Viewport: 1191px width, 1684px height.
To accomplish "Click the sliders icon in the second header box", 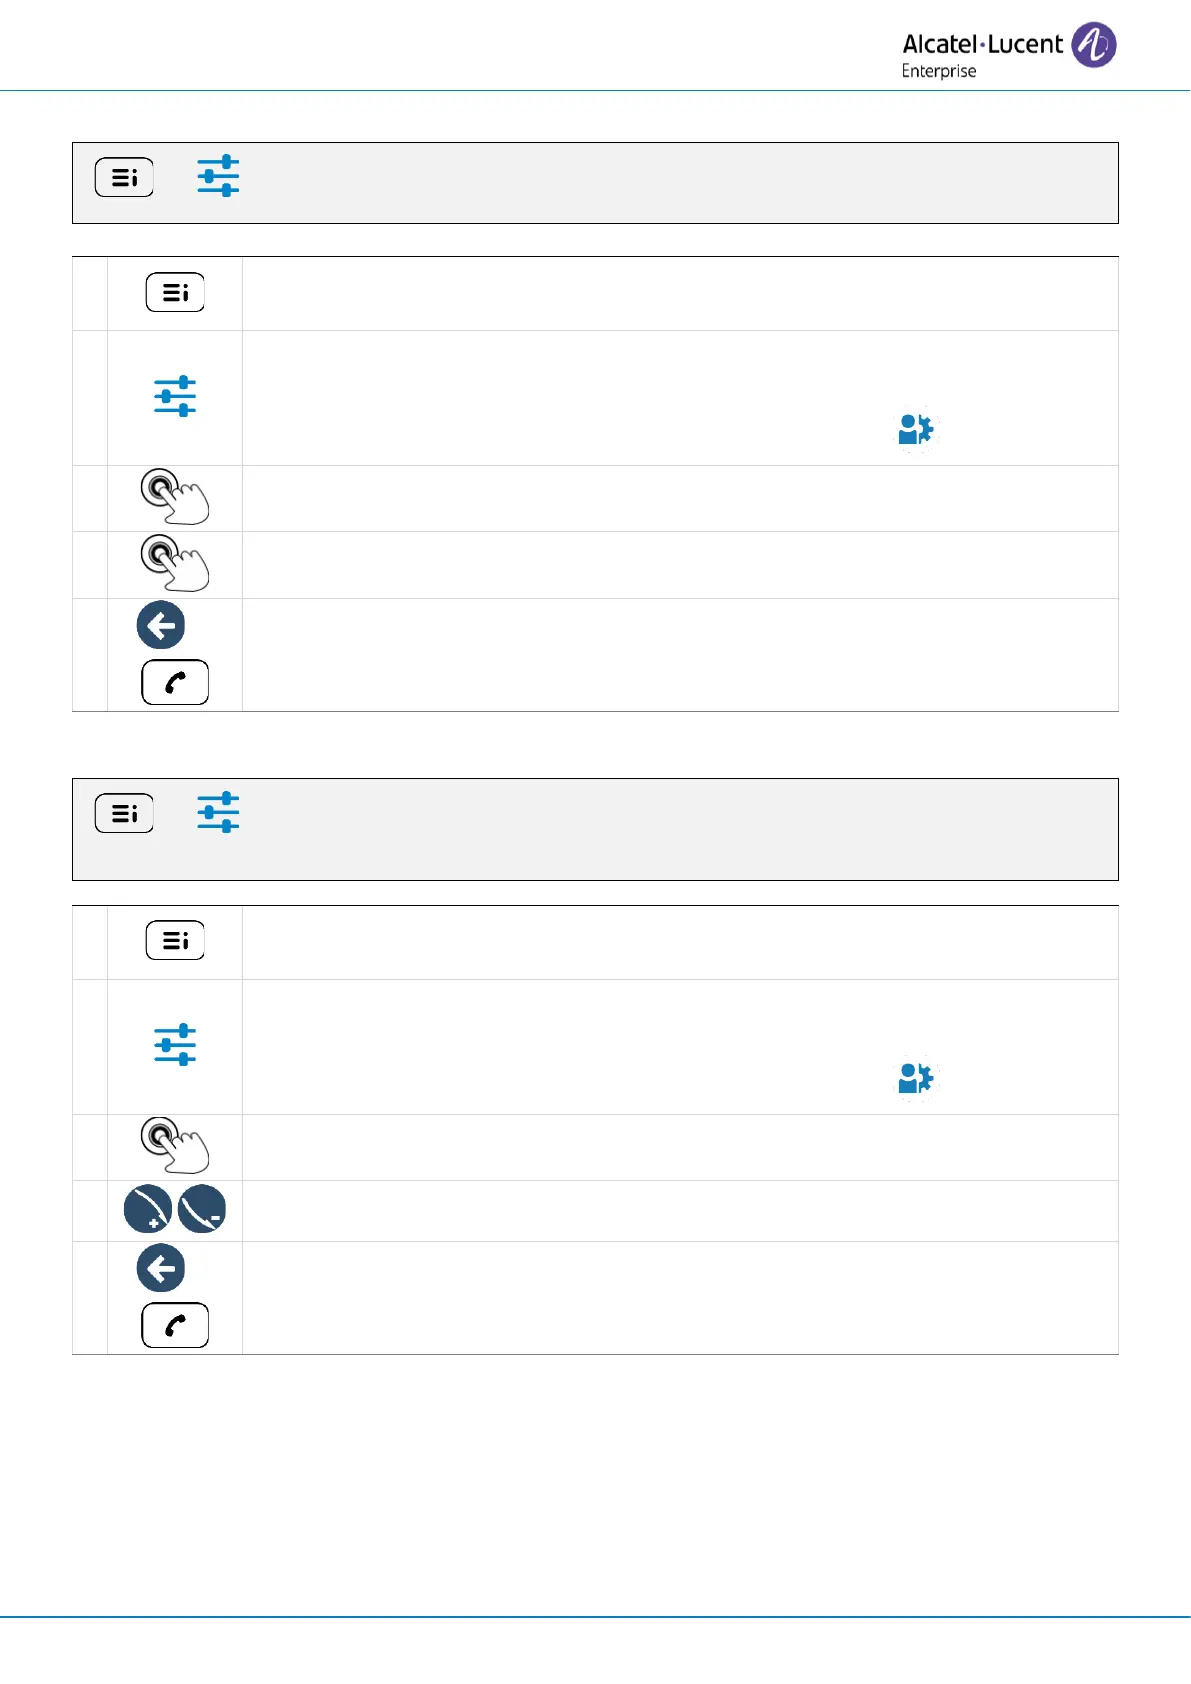I will click(218, 812).
